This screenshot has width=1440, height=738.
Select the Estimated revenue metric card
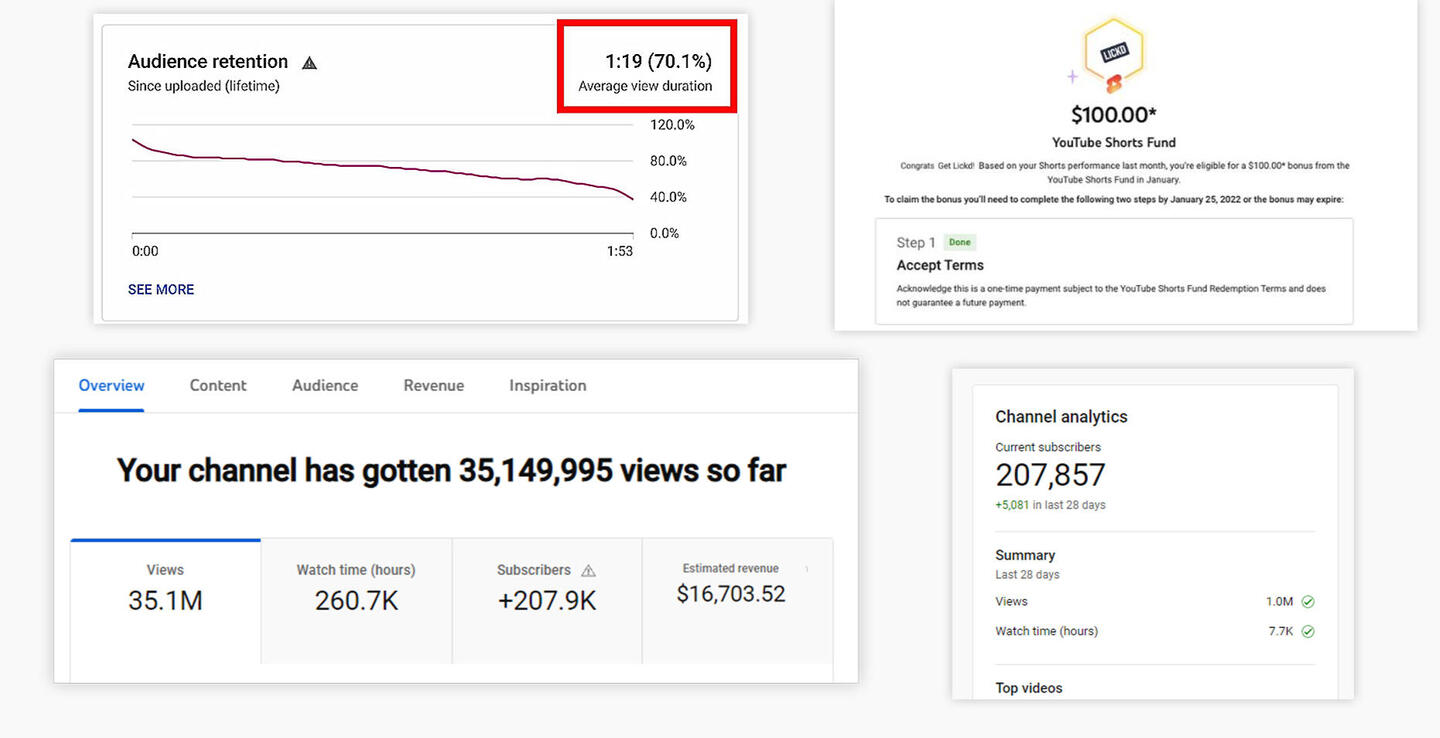click(x=731, y=600)
